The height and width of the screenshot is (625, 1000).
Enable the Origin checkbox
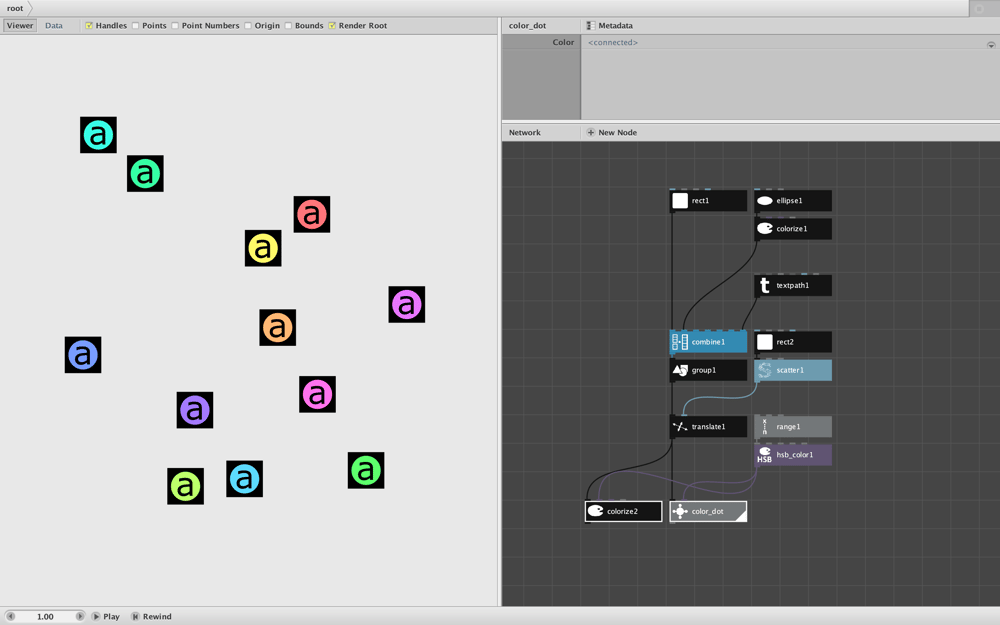coord(247,26)
